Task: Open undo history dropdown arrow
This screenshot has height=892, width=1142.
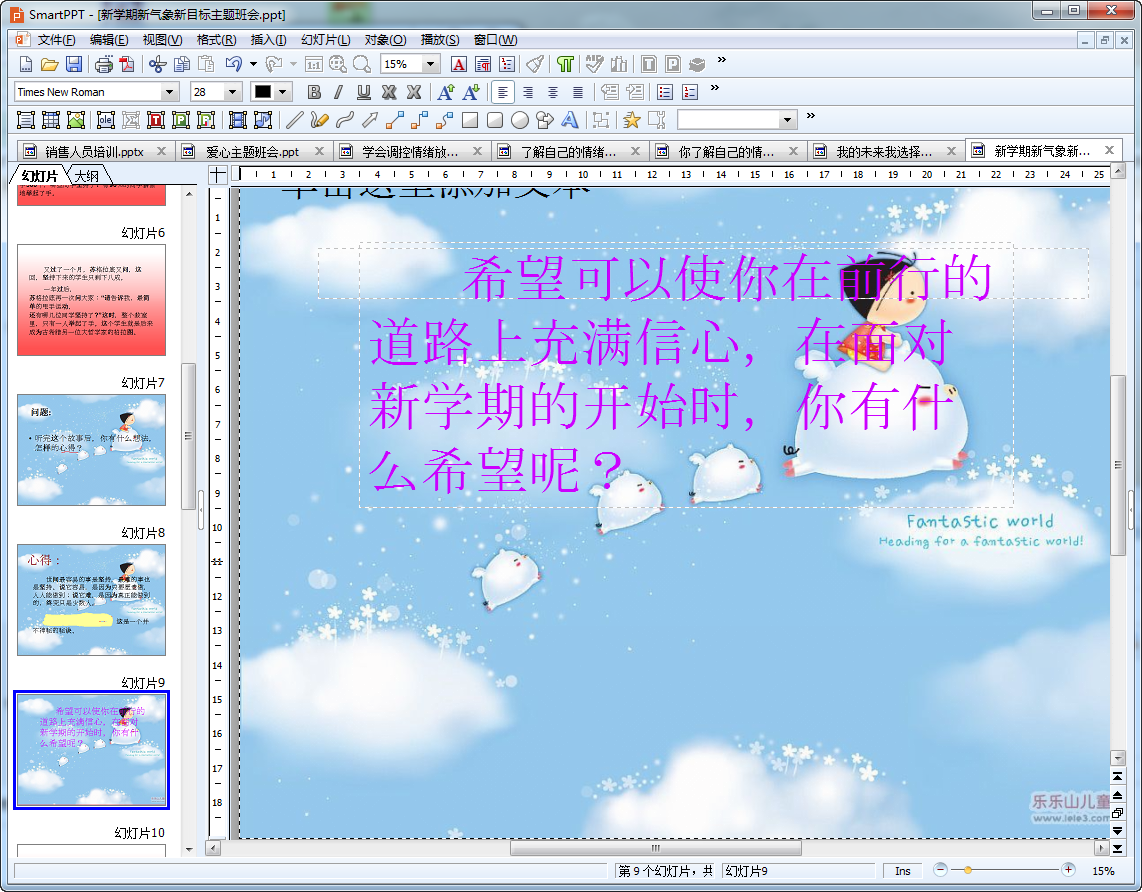Action: (x=253, y=65)
